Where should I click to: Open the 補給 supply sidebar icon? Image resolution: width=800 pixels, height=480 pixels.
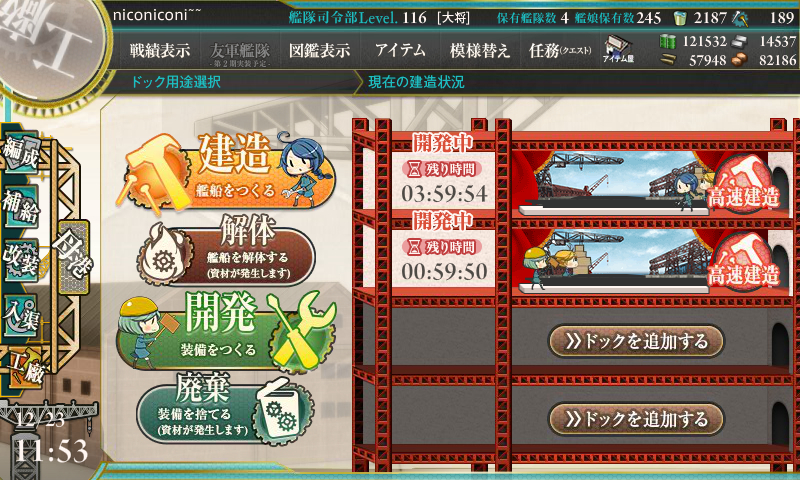[21, 206]
